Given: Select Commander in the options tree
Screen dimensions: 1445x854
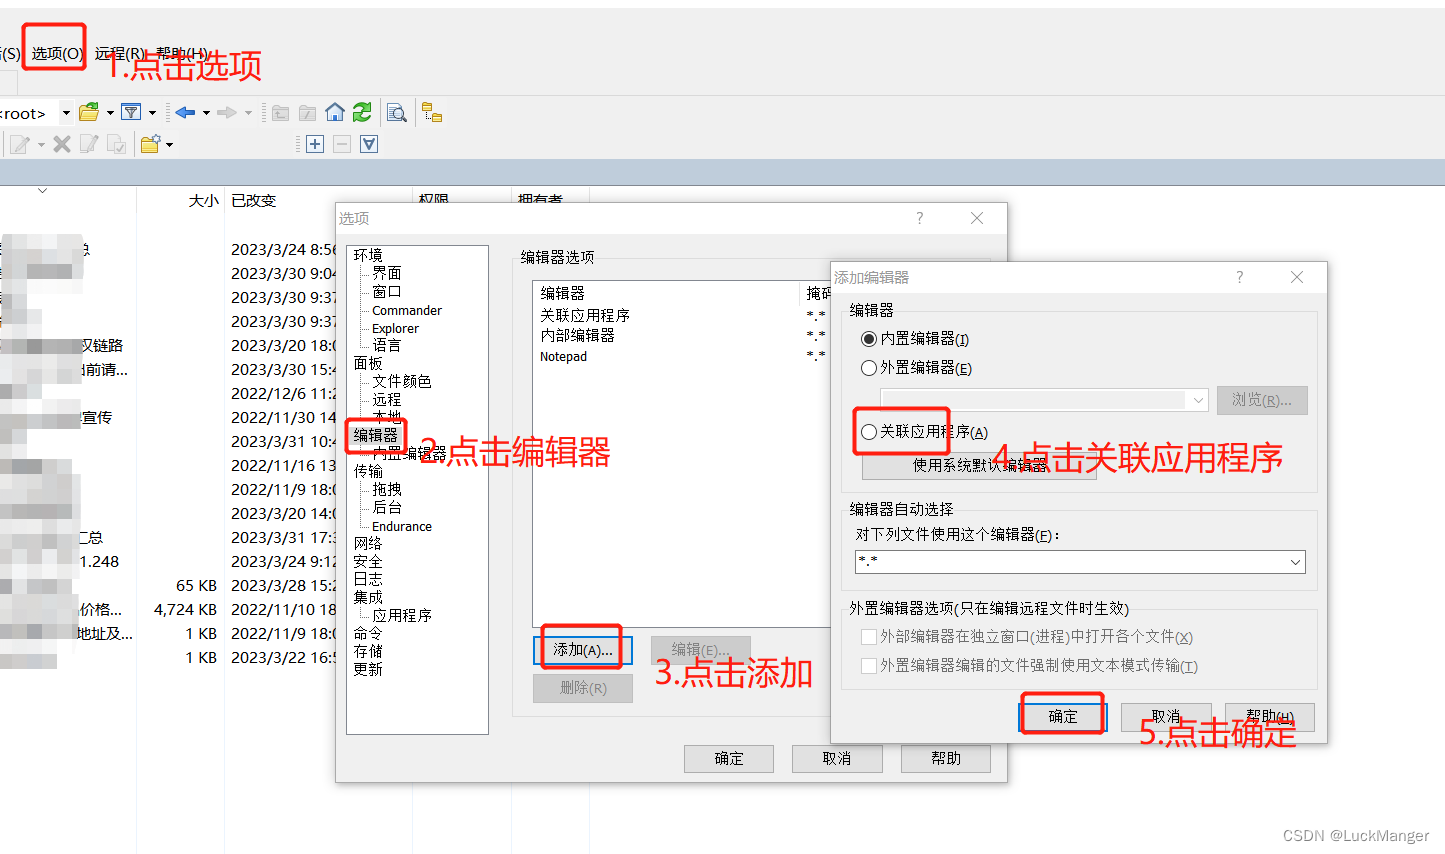Looking at the screenshot, I should point(407,311).
